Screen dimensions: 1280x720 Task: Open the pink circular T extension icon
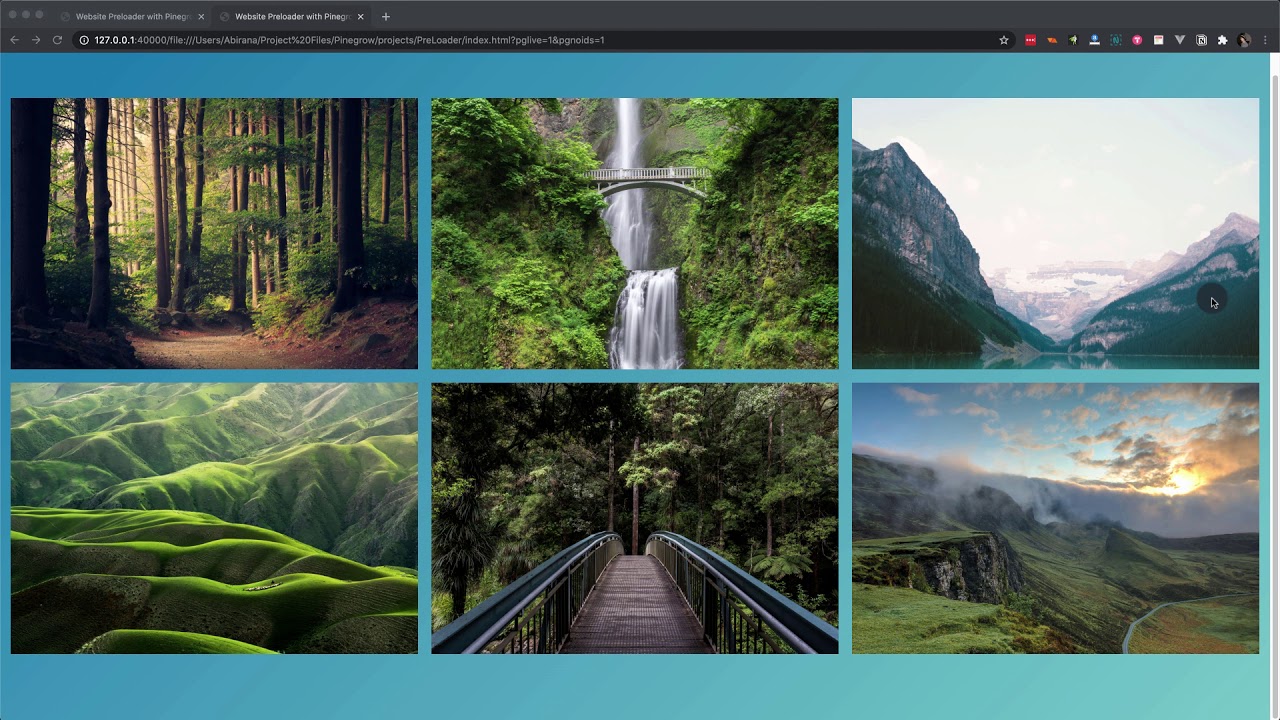click(x=1137, y=40)
